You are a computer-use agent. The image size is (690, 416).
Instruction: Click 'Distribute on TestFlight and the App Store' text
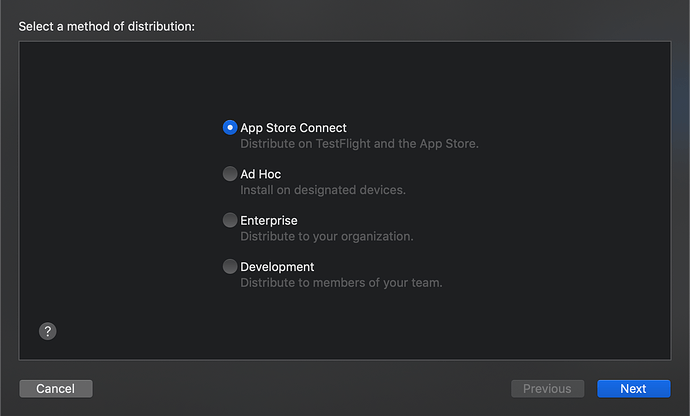[359, 144]
